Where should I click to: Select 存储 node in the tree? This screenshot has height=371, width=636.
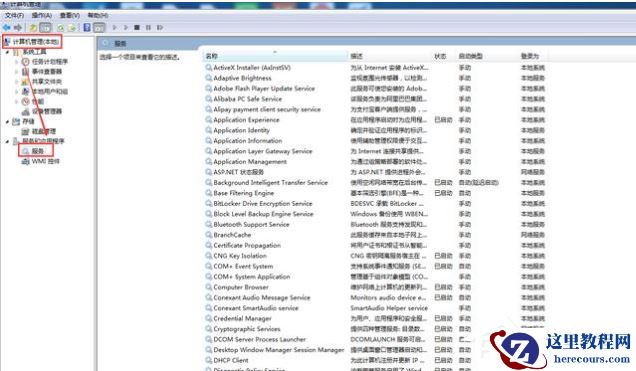pyautogui.click(x=28, y=121)
